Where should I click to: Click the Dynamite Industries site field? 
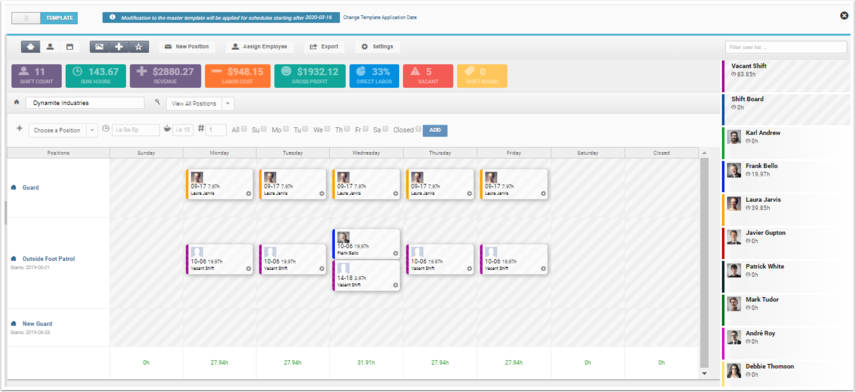click(85, 102)
